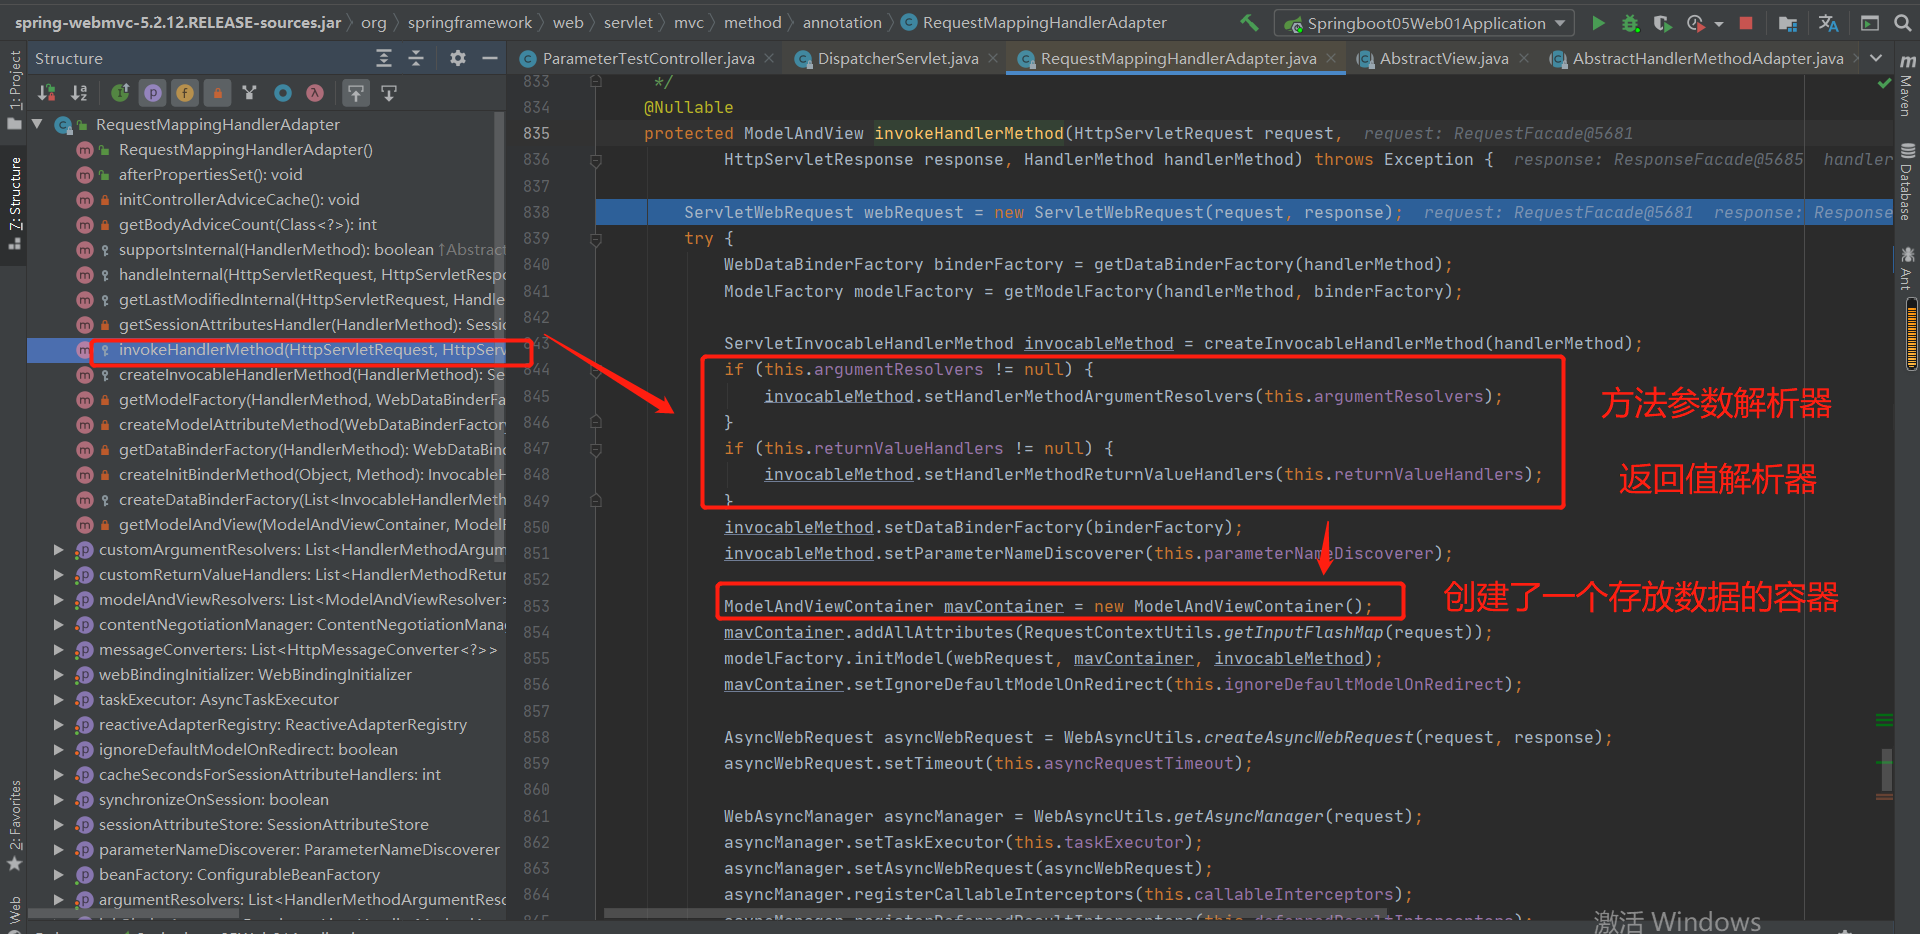Click the profiler run icon

[x=1695, y=22]
